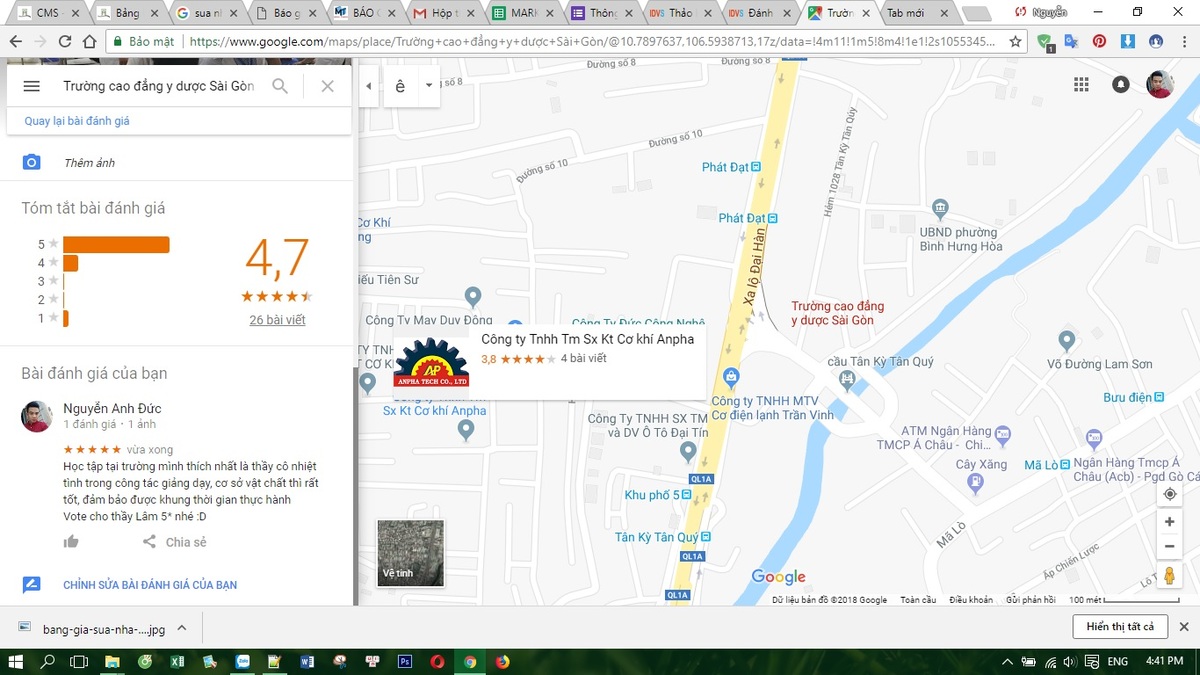Switch to the Thông forms tab
Image resolution: width=1200 pixels, height=675 pixels.
(x=604, y=13)
